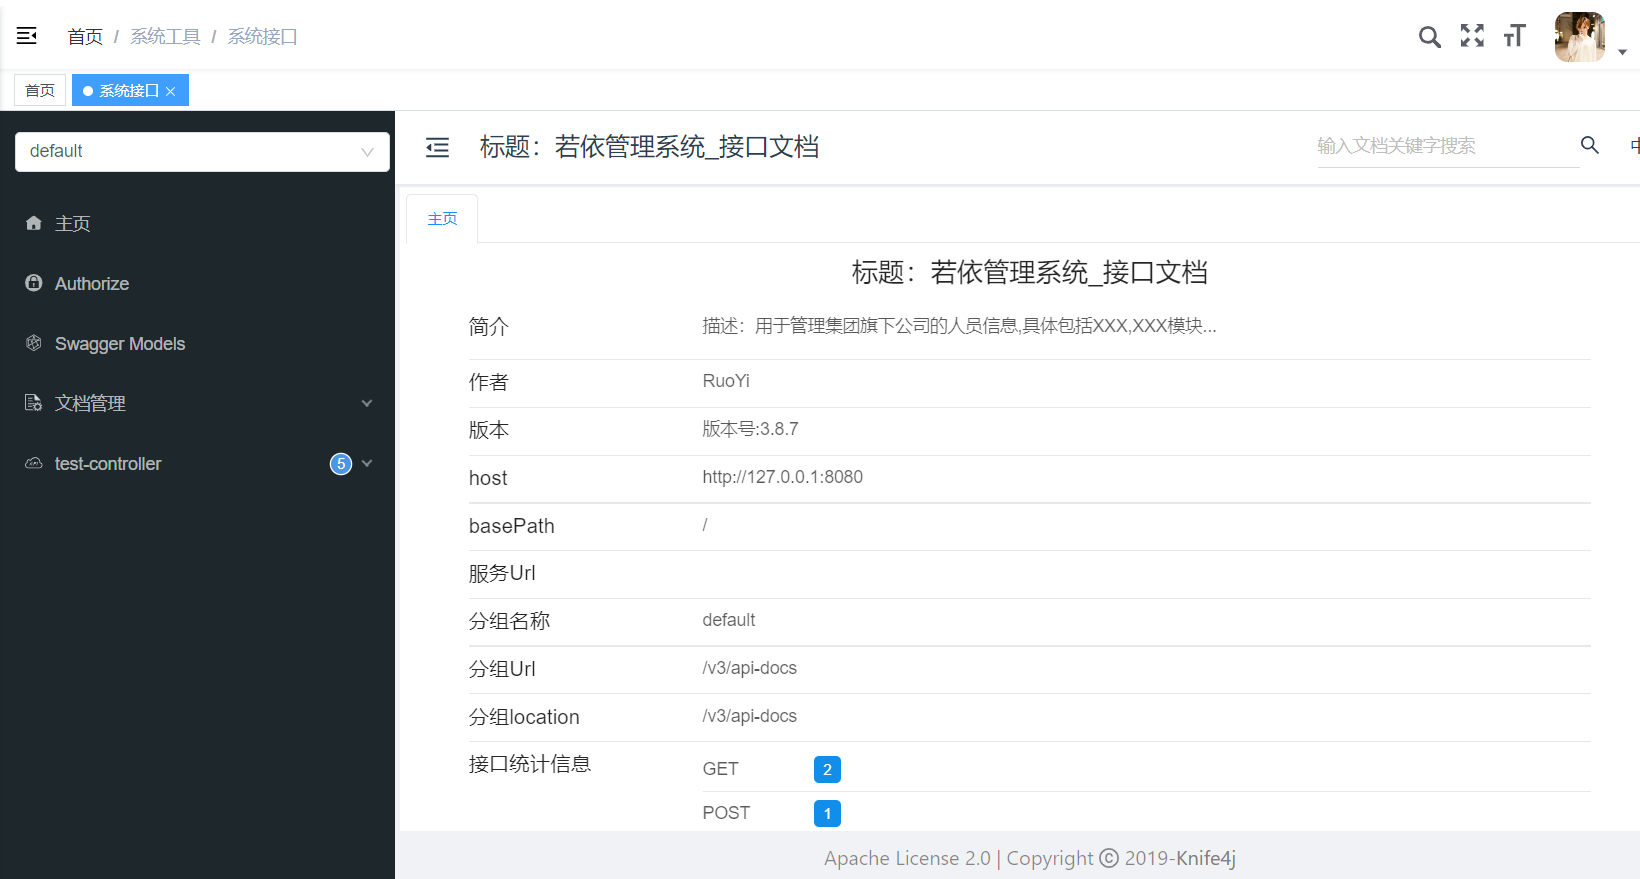Click the 首页 breadcrumb link
This screenshot has width=1640, height=879.
85,37
